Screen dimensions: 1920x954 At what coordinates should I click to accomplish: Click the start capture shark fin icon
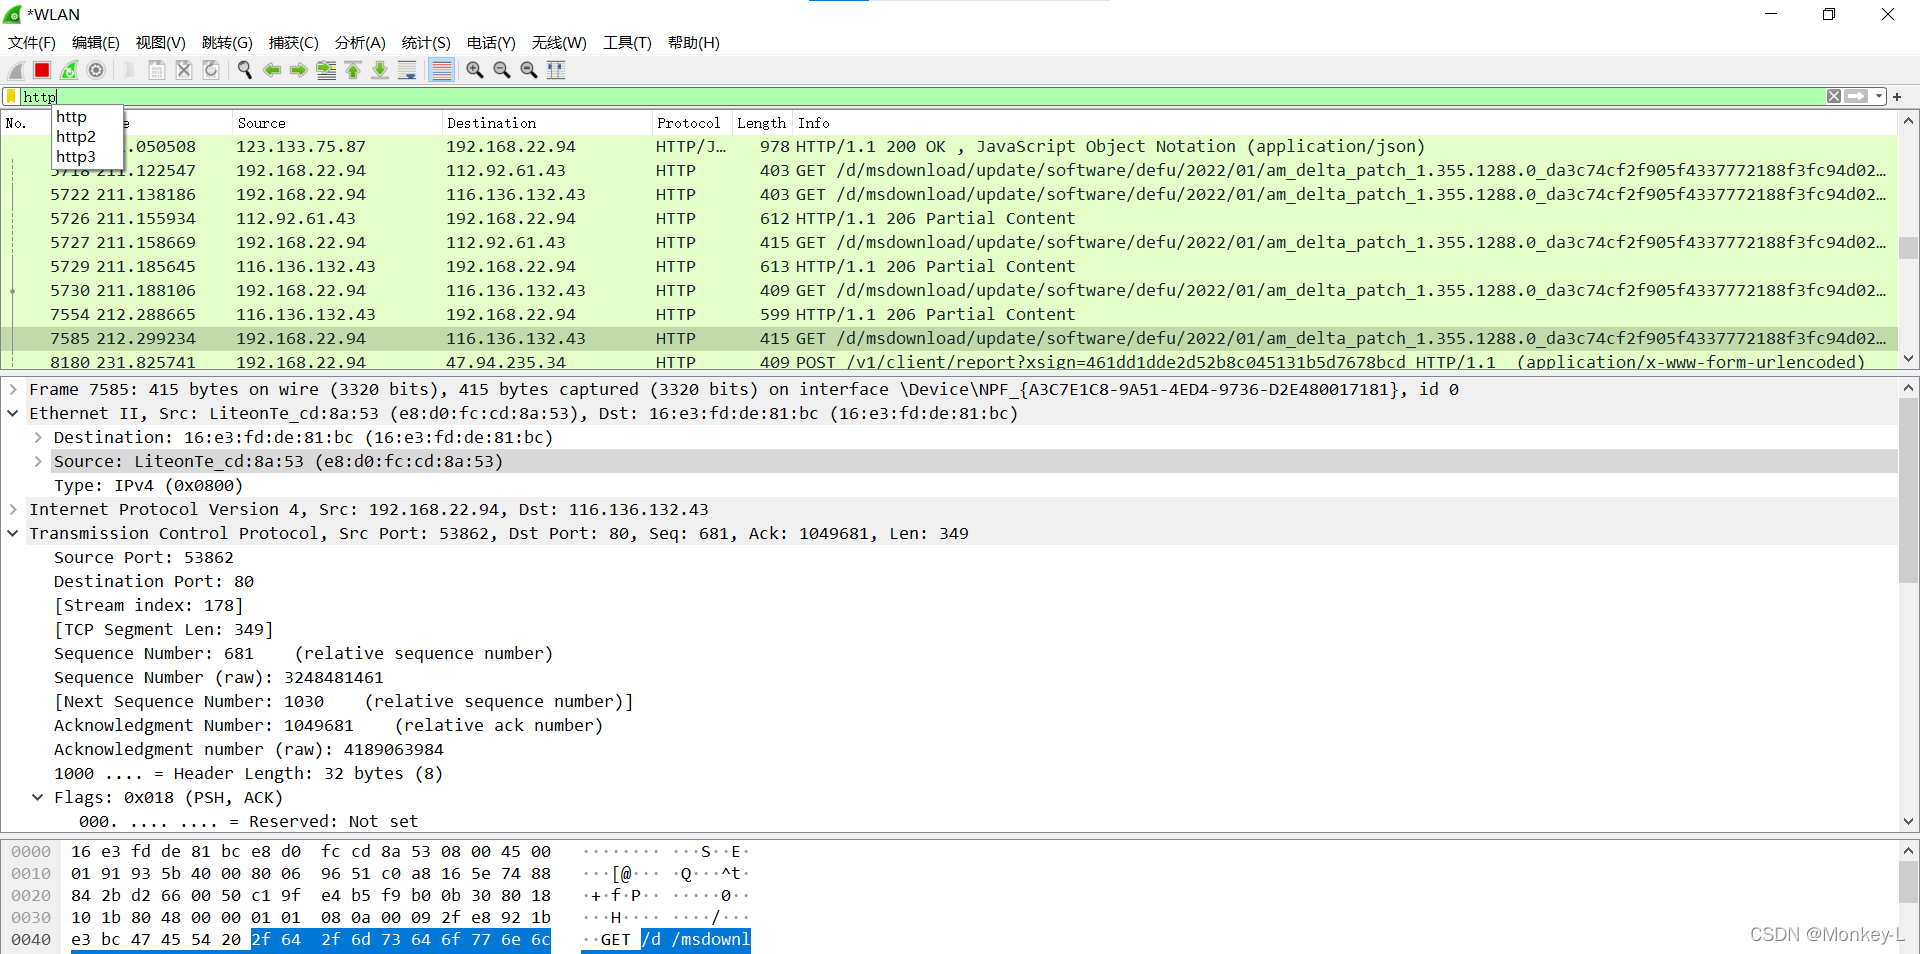[x=16, y=70]
